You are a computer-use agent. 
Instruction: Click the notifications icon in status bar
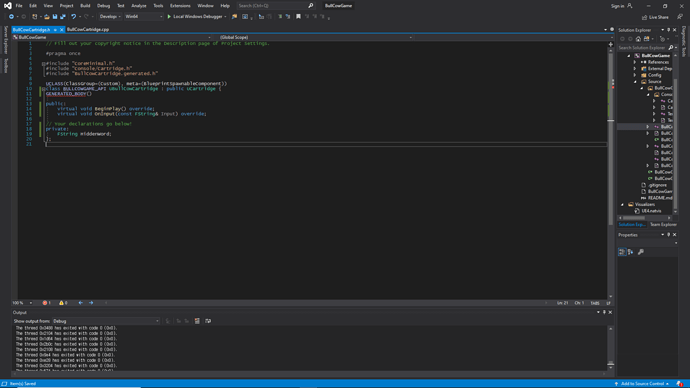(680, 384)
